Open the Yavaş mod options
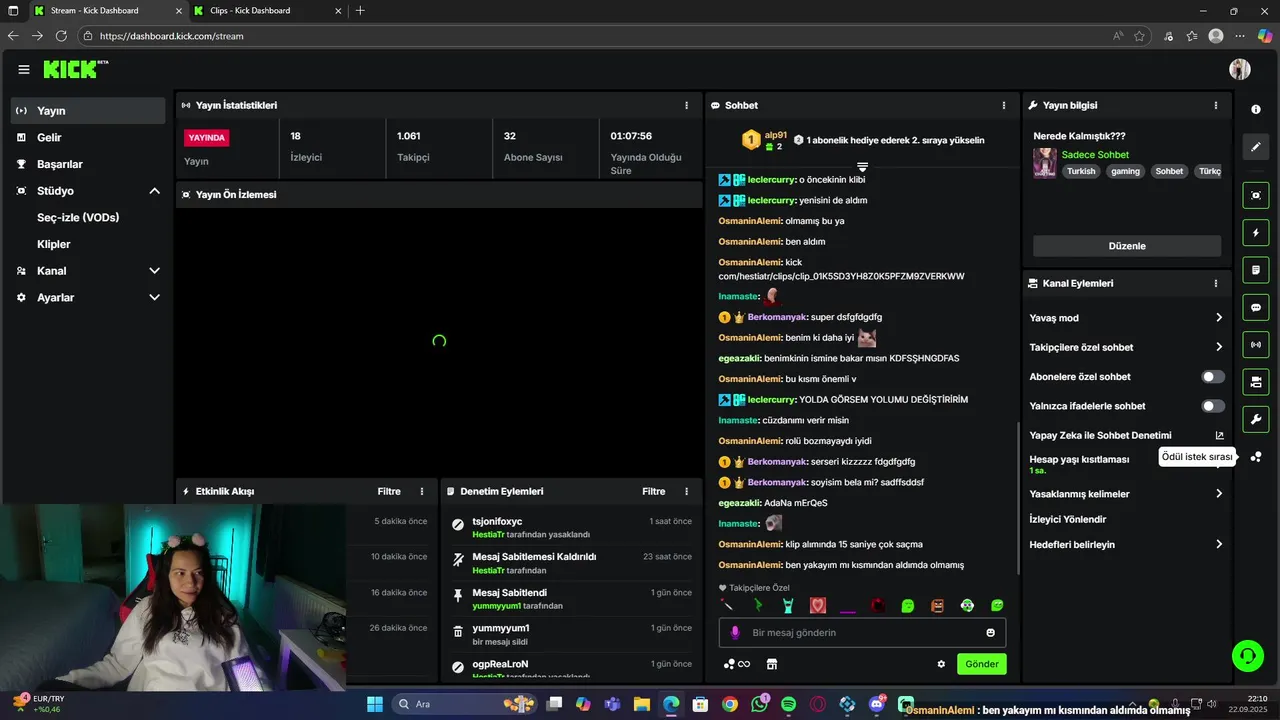The image size is (1280, 720). pyautogui.click(x=1126, y=318)
